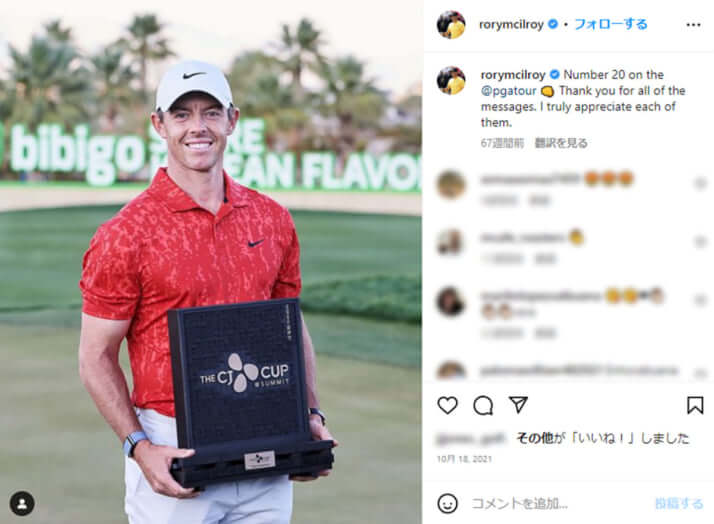
Task: Click 翻訳を見る translation link
Action: pos(561,143)
